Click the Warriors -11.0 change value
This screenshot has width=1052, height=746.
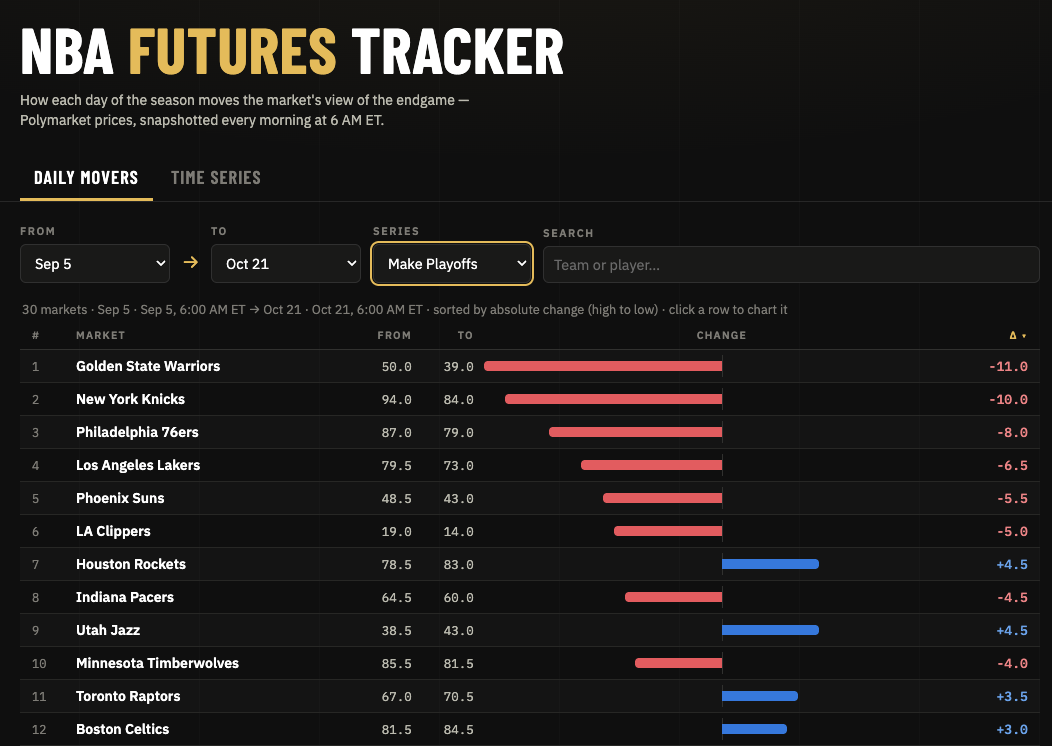(x=1008, y=366)
